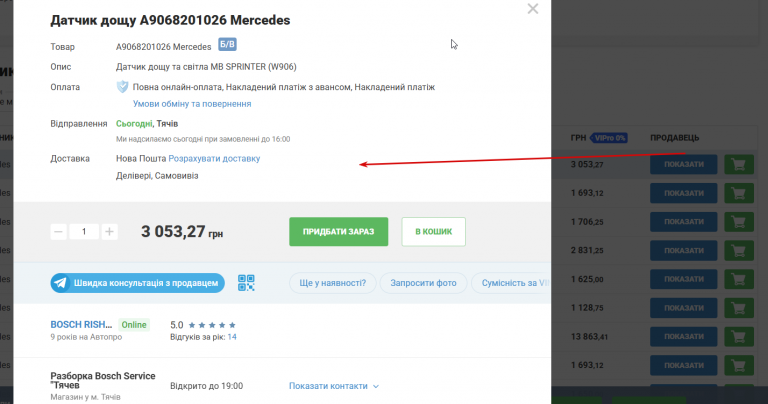The width and height of the screenshot is (768, 404).
Task: Add 13 863,41 item to cart icon
Action: (739, 336)
